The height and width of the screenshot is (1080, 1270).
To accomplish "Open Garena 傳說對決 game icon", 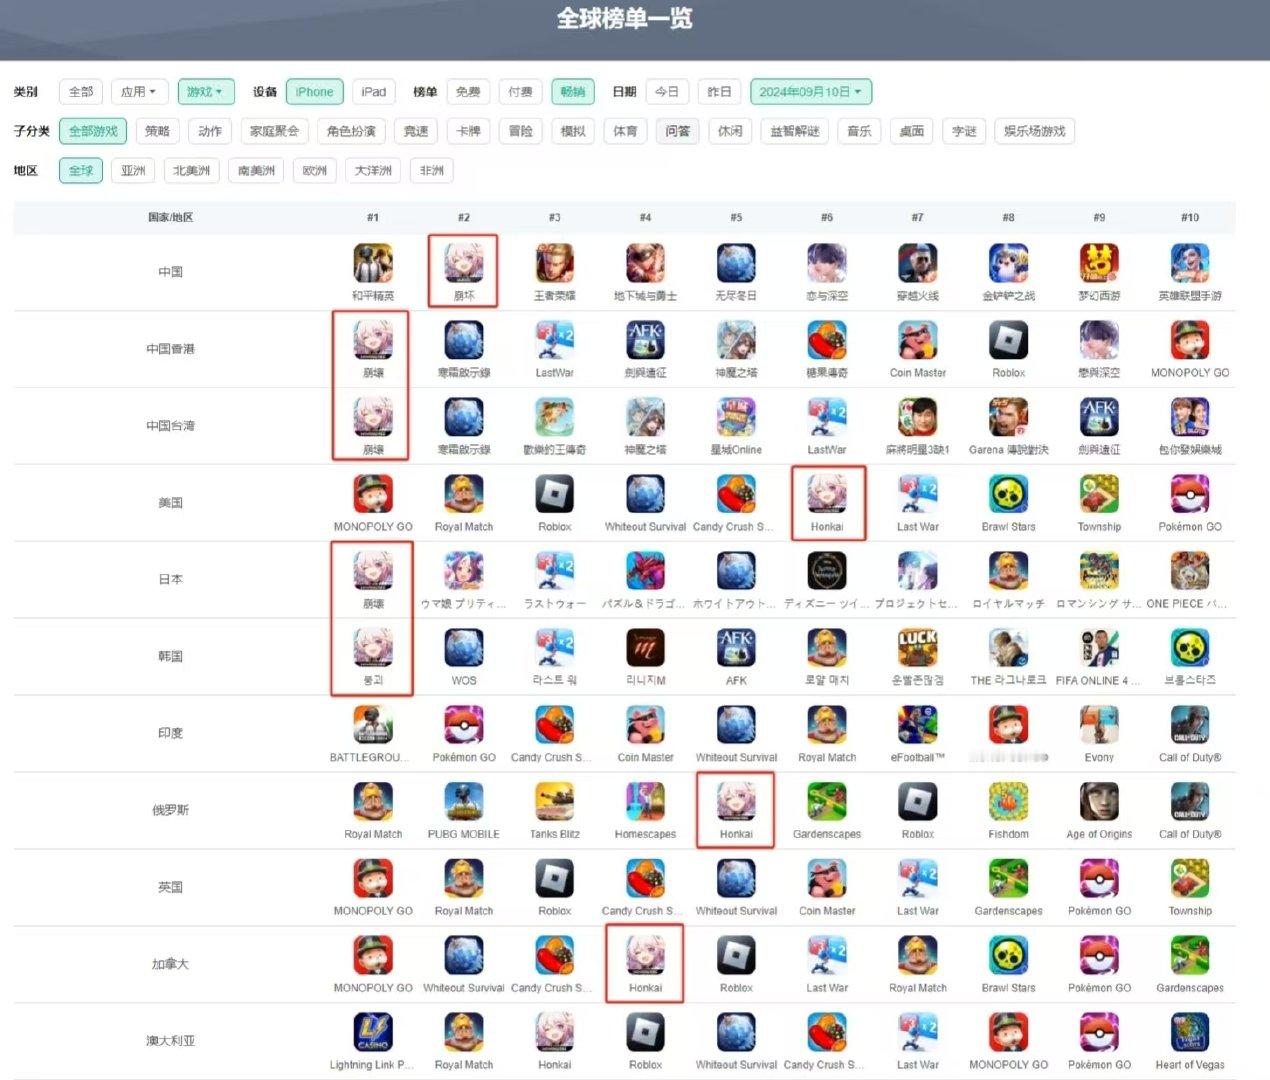I will click(1008, 418).
